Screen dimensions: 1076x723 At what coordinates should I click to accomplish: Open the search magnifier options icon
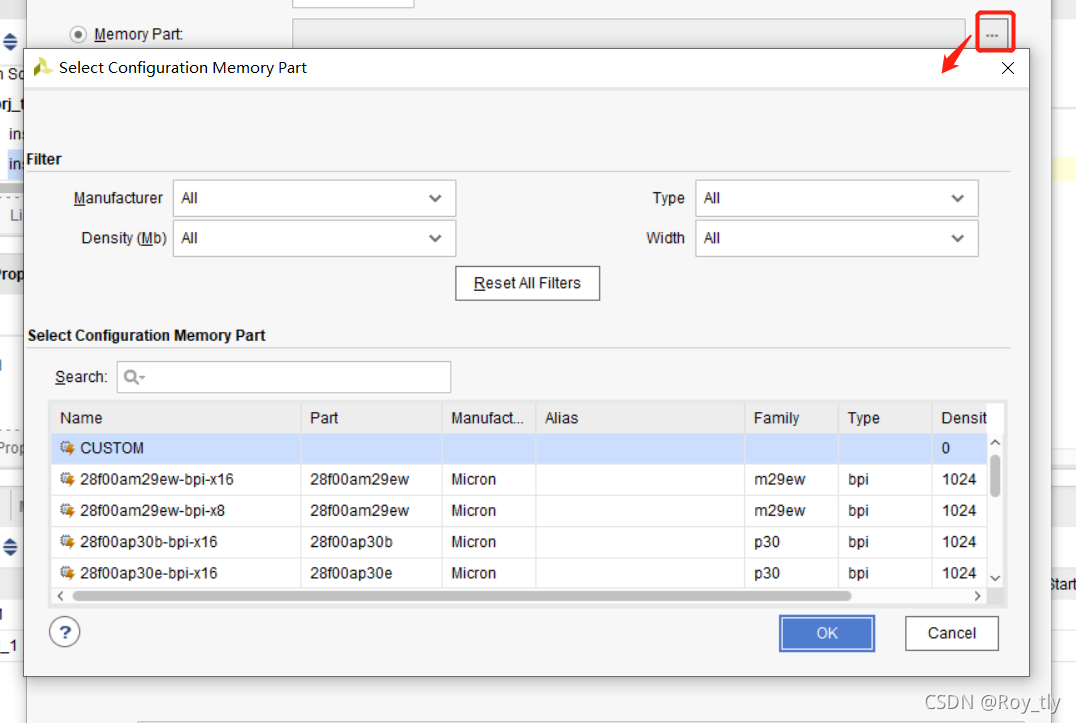point(134,377)
